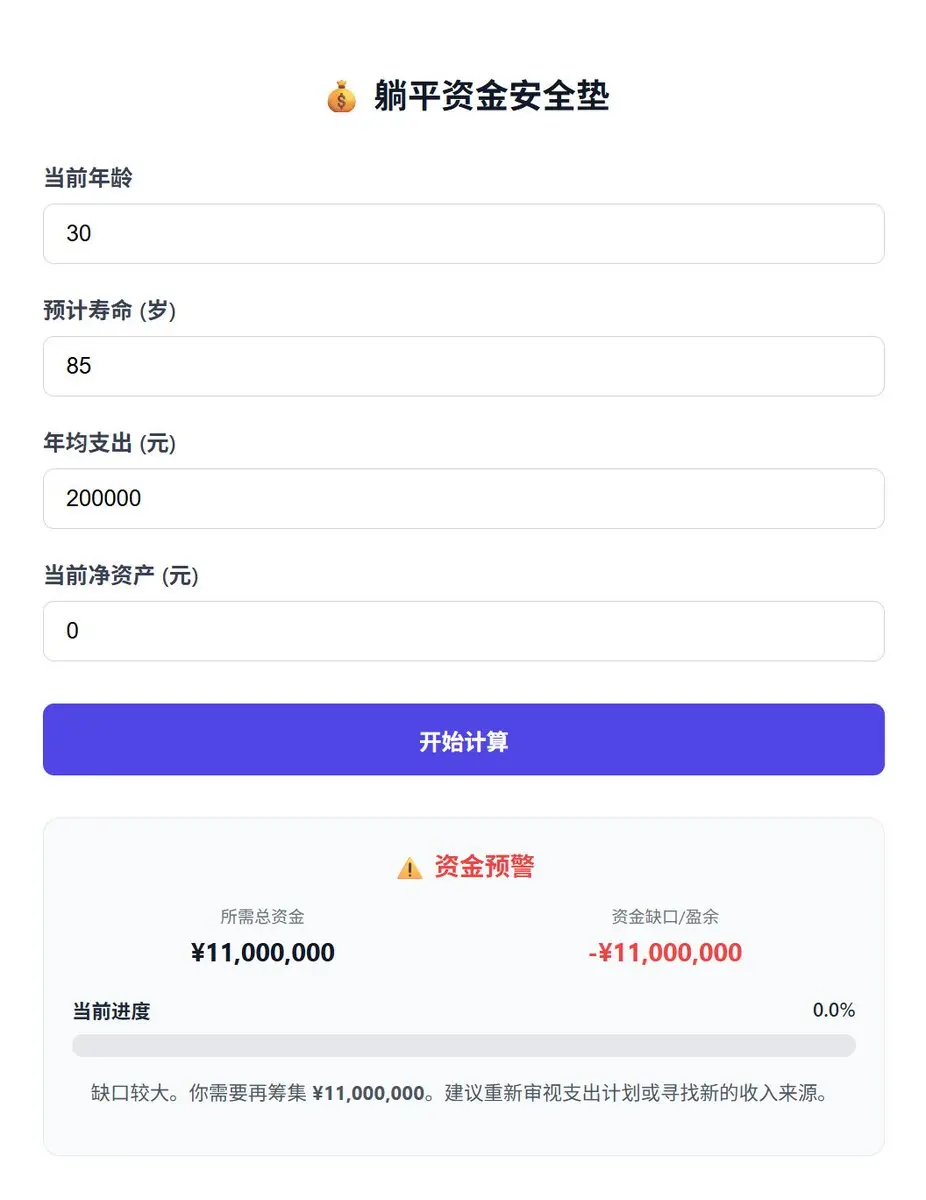Click the warning triangle icon
926x1200 pixels.
pos(409,868)
